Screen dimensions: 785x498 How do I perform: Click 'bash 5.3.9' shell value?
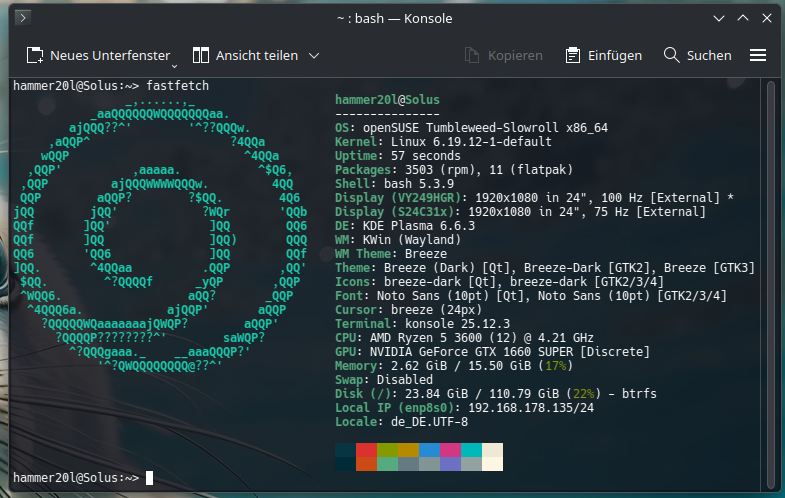(x=419, y=184)
